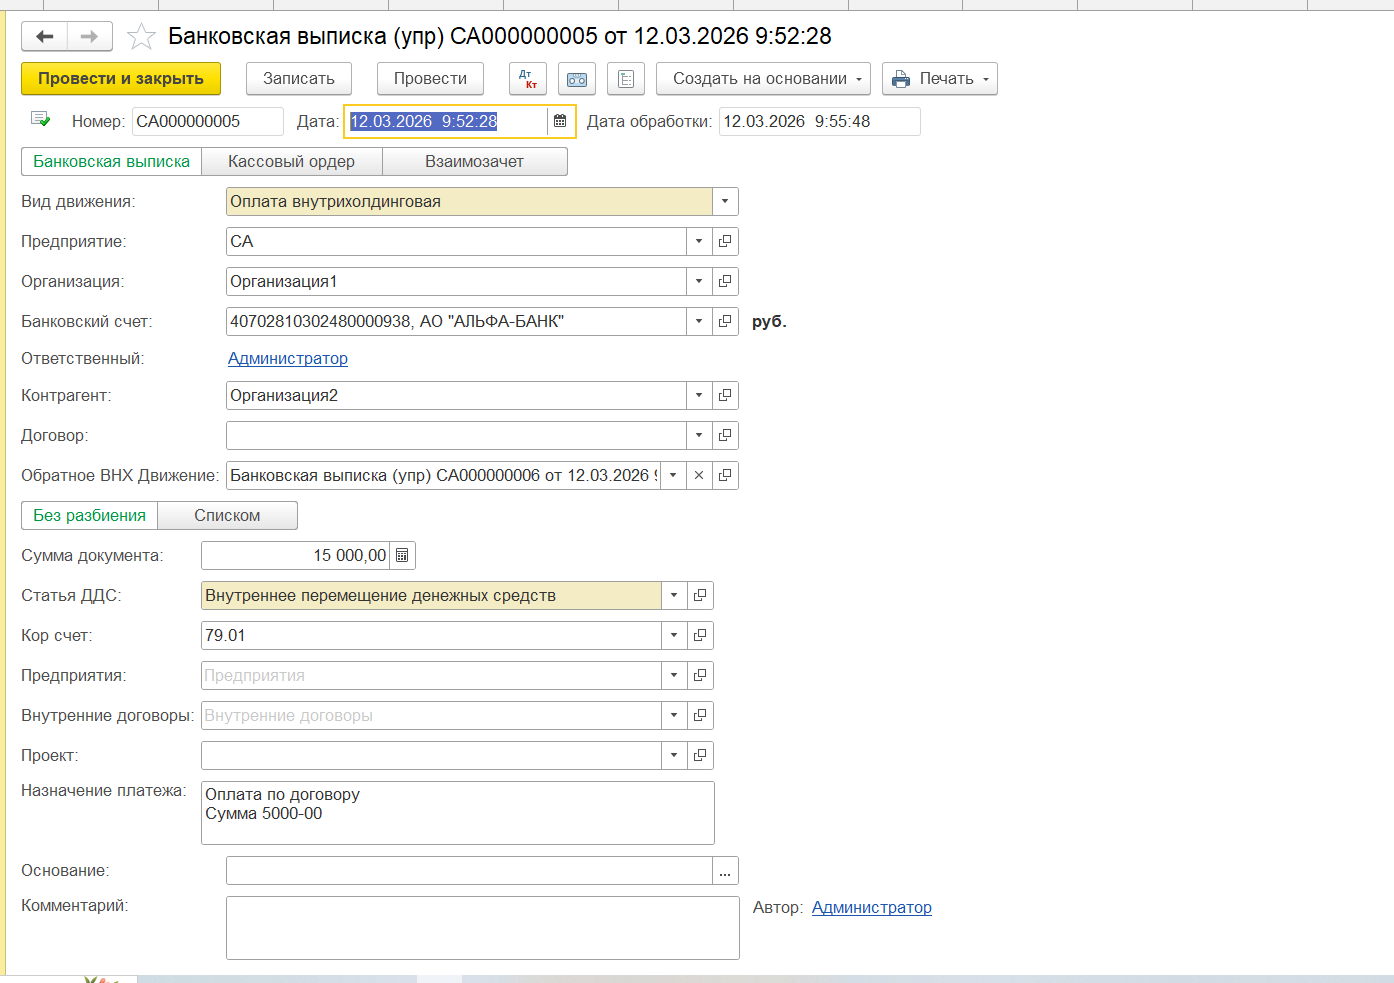Click into the Номер field
Viewport: 1394px width, 983px height.
pos(208,121)
